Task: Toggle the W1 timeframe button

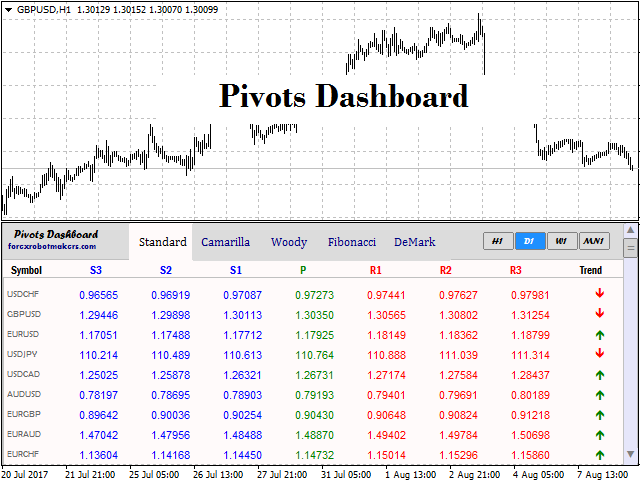Action: click(x=562, y=241)
